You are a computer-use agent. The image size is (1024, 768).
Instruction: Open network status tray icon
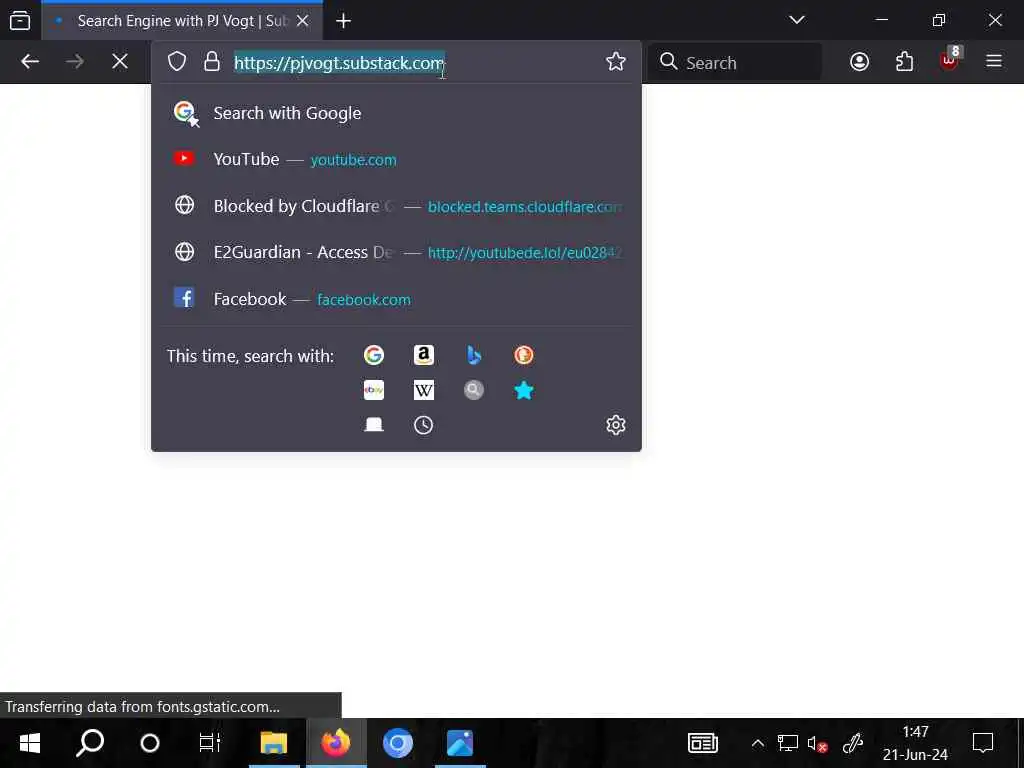788,743
